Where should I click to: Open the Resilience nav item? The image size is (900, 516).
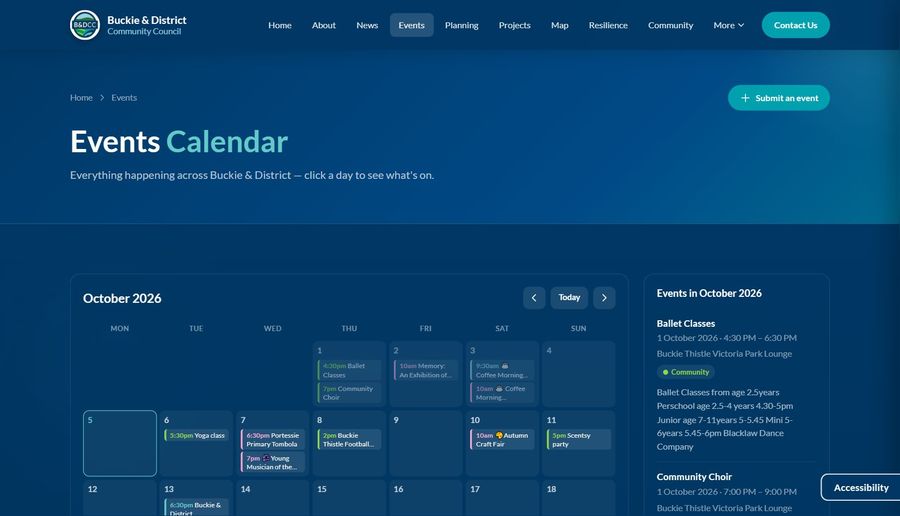(x=608, y=25)
